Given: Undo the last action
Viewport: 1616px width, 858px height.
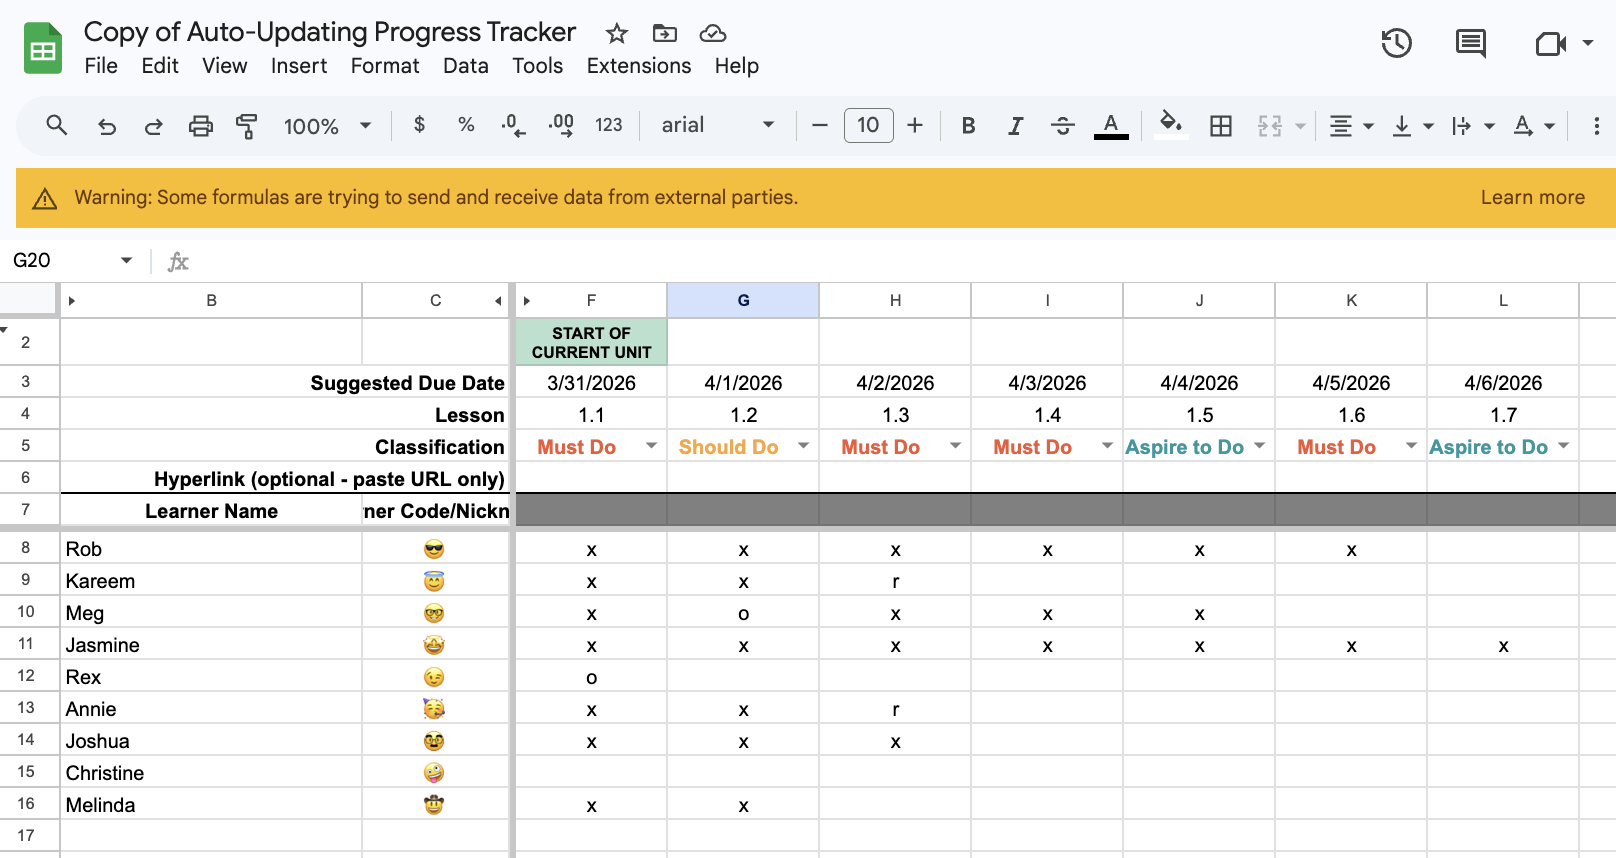Looking at the screenshot, I should click(106, 126).
